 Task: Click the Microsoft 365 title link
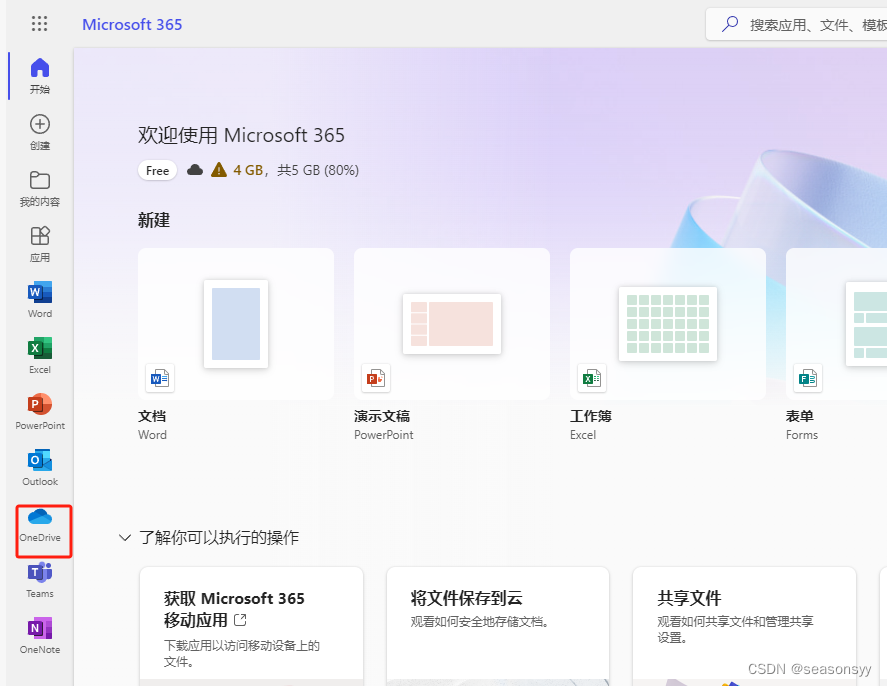132,24
